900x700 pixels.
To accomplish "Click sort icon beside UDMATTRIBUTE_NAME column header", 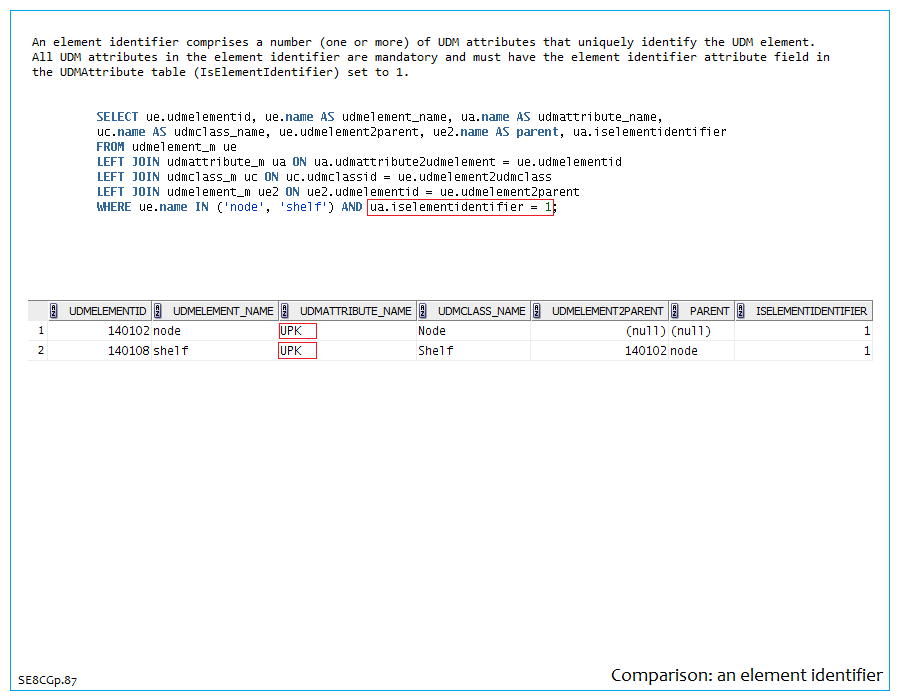I will (285, 311).
